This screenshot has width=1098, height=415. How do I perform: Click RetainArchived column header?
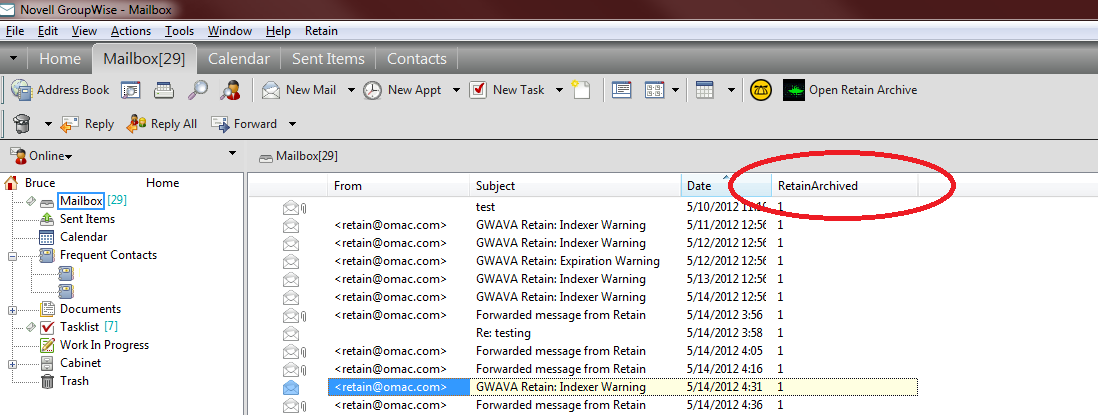pyautogui.click(x=845, y=186)
